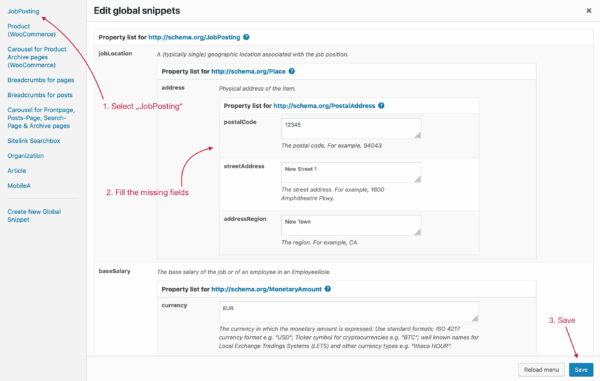
Task: Click the currency textarea resize handle
Action: 474,318
